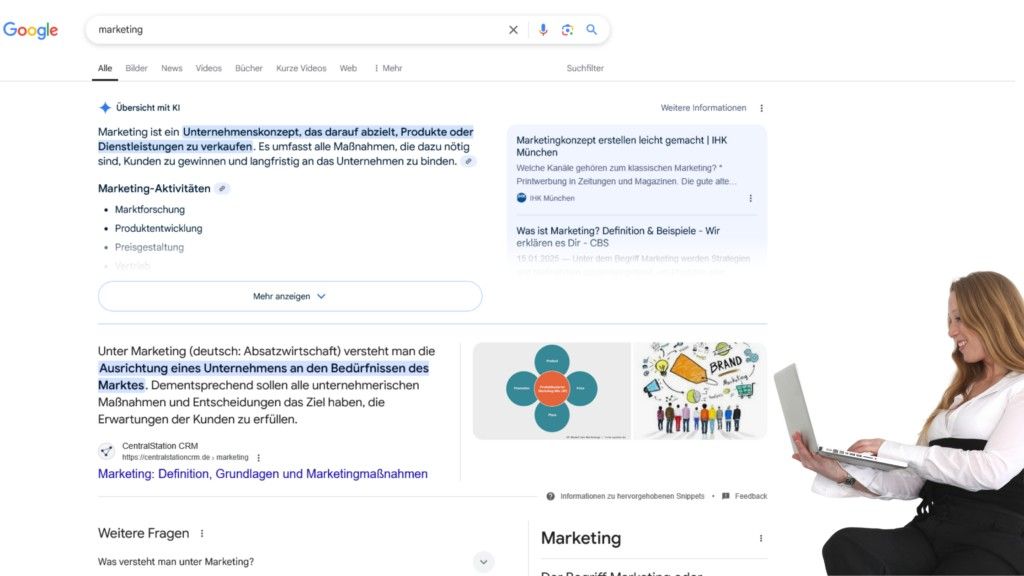Open three-dot menu beside Weitere Informationen
The height and width of the screenshot is (576, 1024).
pos(761,108)
